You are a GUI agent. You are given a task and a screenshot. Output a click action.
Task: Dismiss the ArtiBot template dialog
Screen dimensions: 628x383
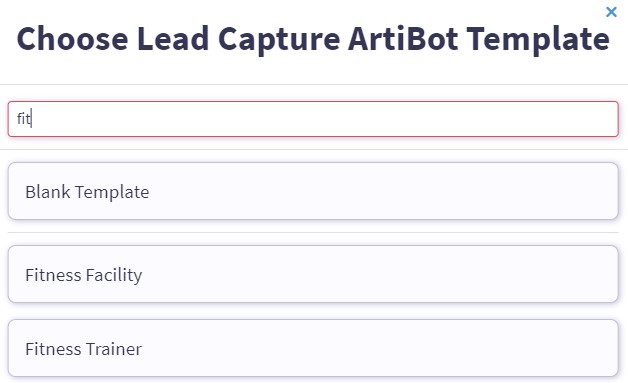pyautogui.click(x=611, y=12)
